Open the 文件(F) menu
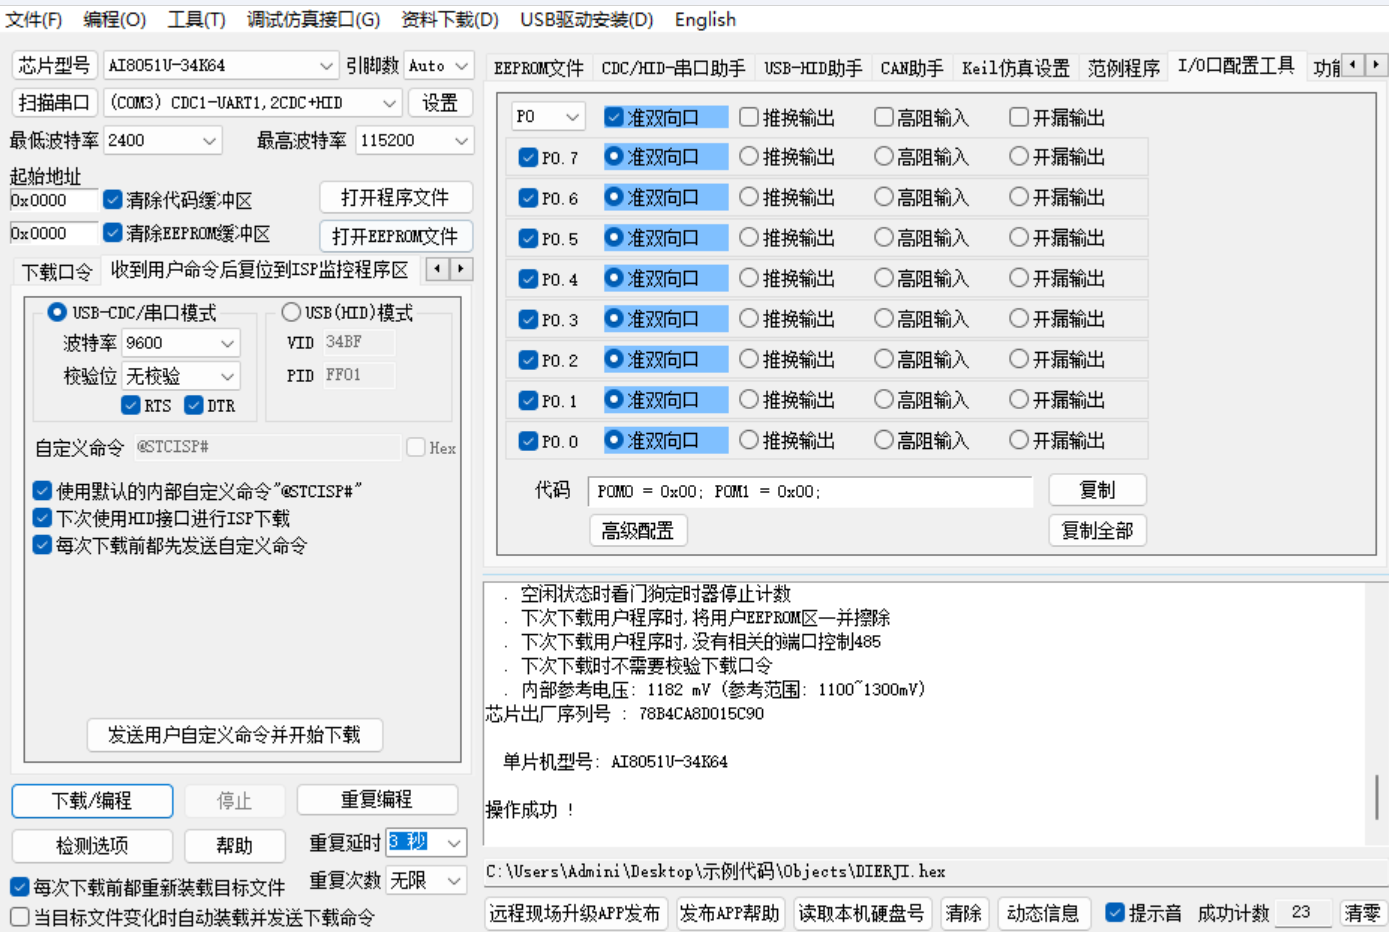 34,20
